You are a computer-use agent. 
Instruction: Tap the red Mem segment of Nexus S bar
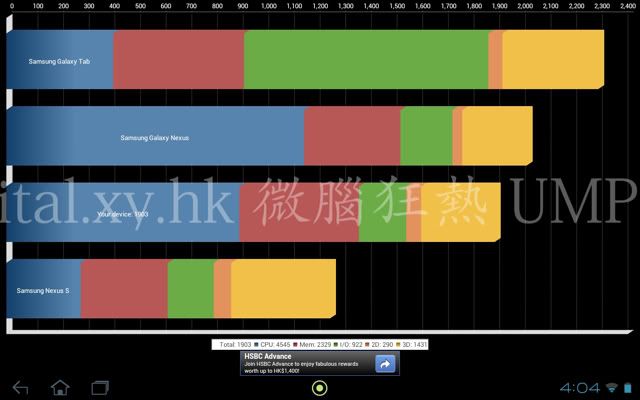point(123,291)
